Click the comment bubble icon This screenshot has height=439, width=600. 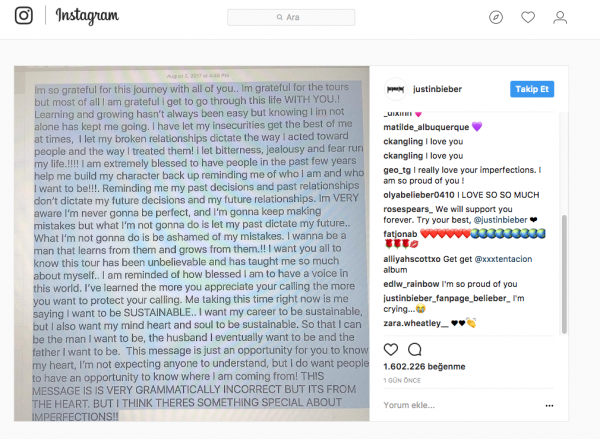tap(415, 349)
